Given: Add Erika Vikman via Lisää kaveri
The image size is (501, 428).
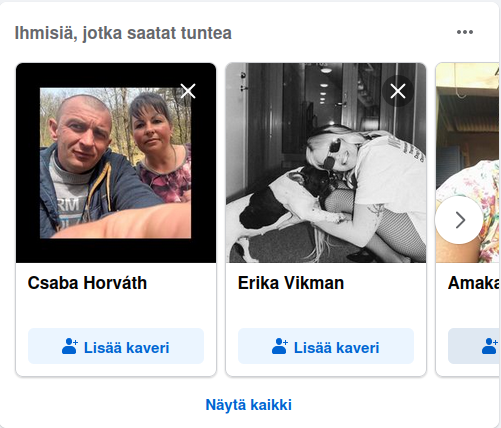Looking at the screenshot, I should tap(326, 346).
